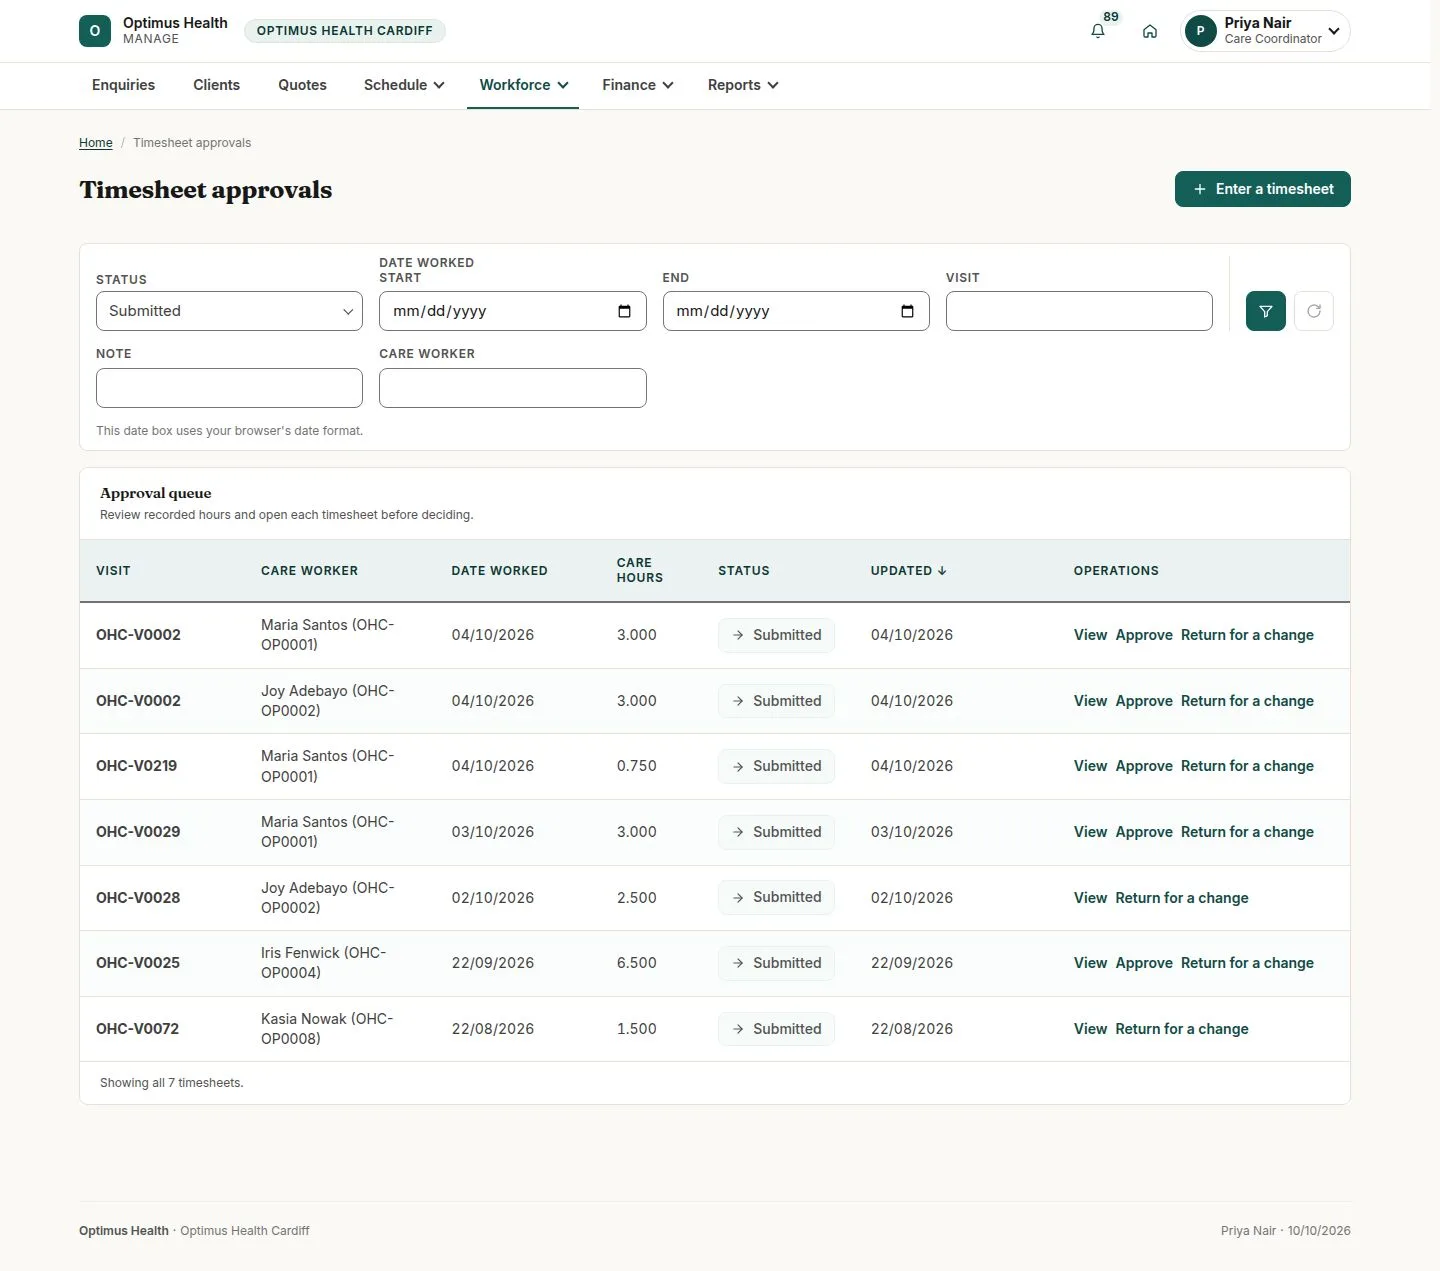Click into the Care Worker filter field
This screenshot has height=1271, width=1440.
tap(513, 388)
